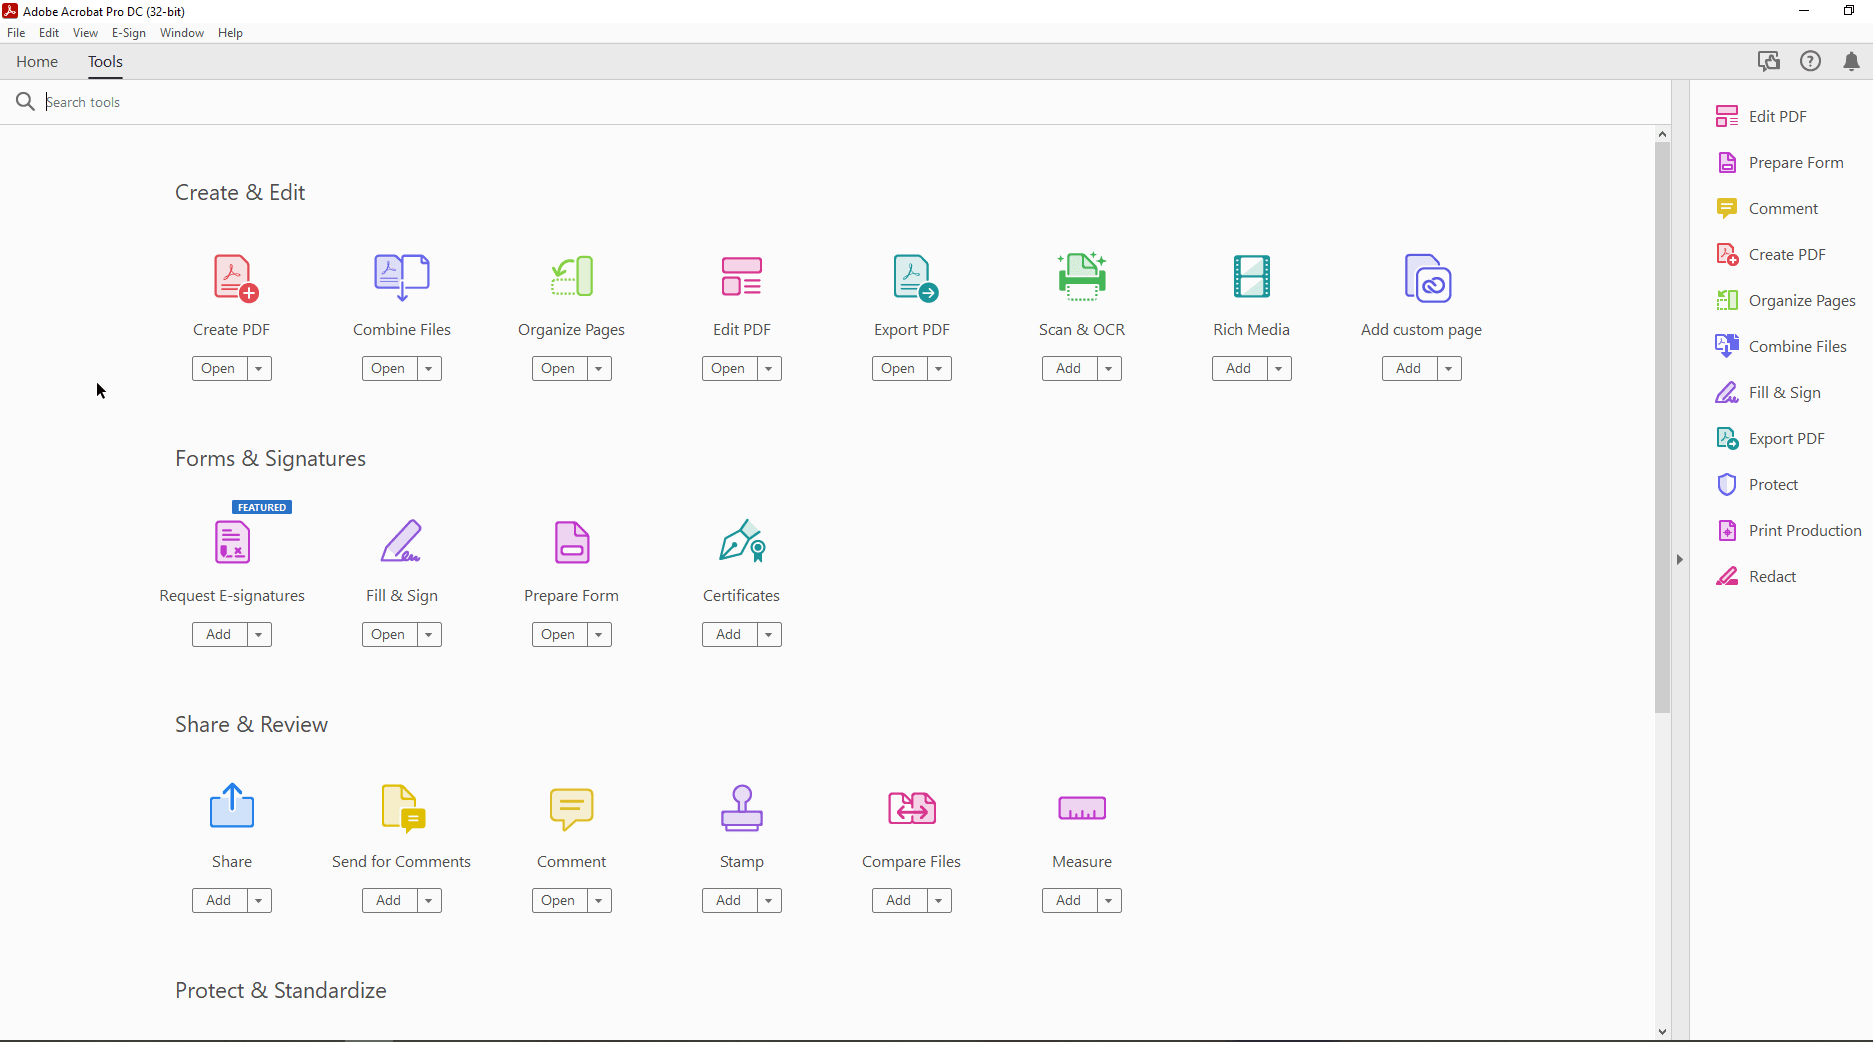
Task: Click the Open button under Edit PDF
Action: (727, 368)
